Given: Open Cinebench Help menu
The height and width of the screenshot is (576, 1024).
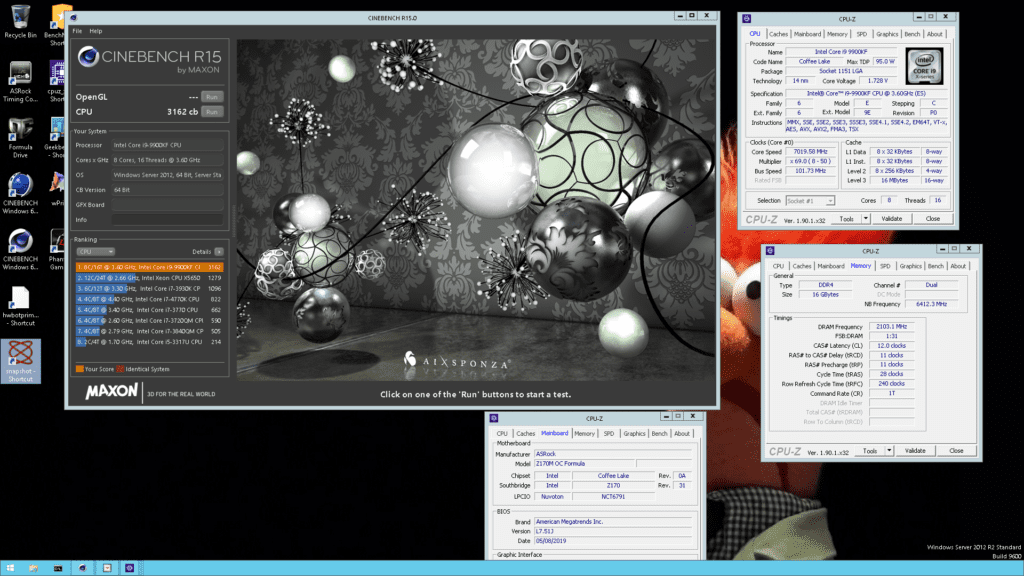Looking at the screenshot, I should tap(96, 31).
